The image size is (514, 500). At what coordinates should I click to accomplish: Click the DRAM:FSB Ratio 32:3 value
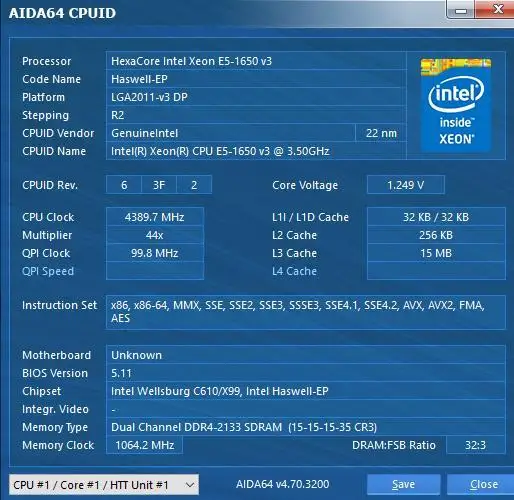coord(476,445)
